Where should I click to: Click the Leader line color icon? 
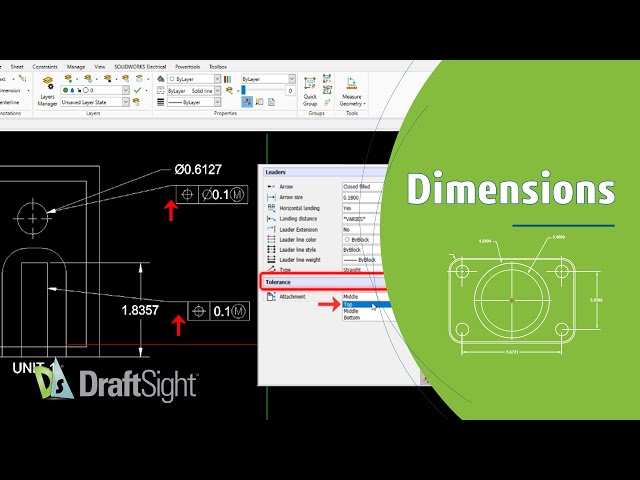[271, 240]
